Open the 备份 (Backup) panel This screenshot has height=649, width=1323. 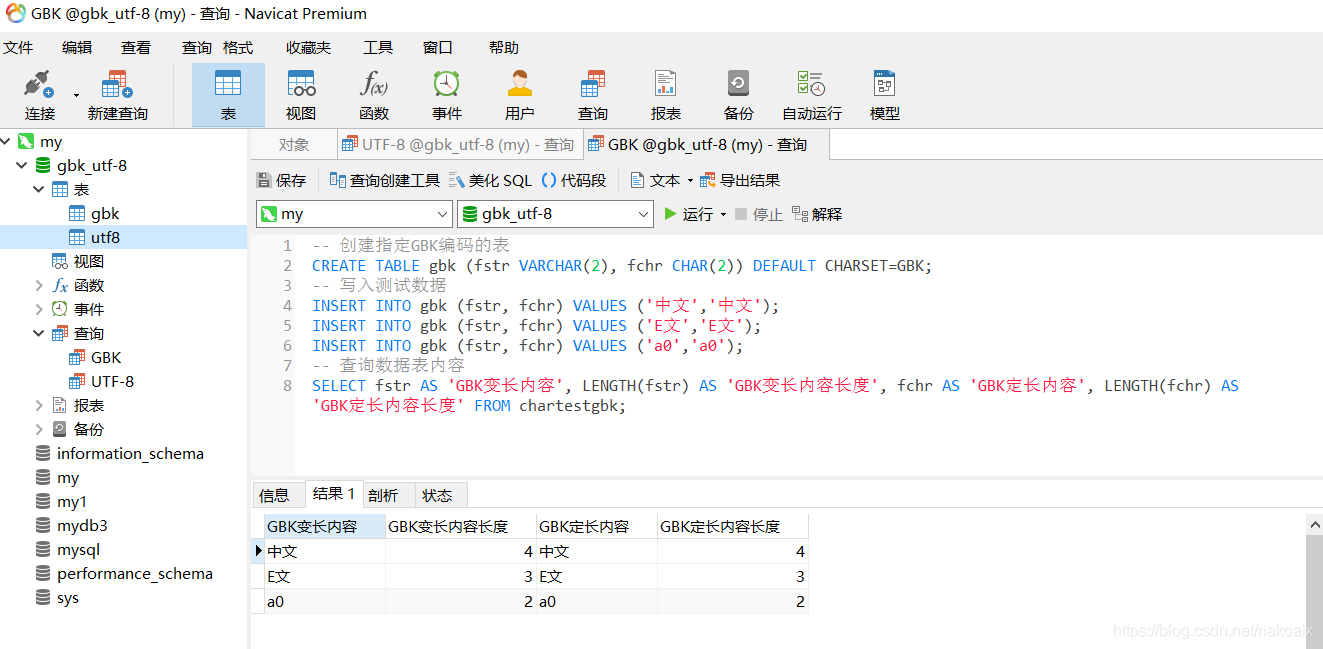pos(738,93)
